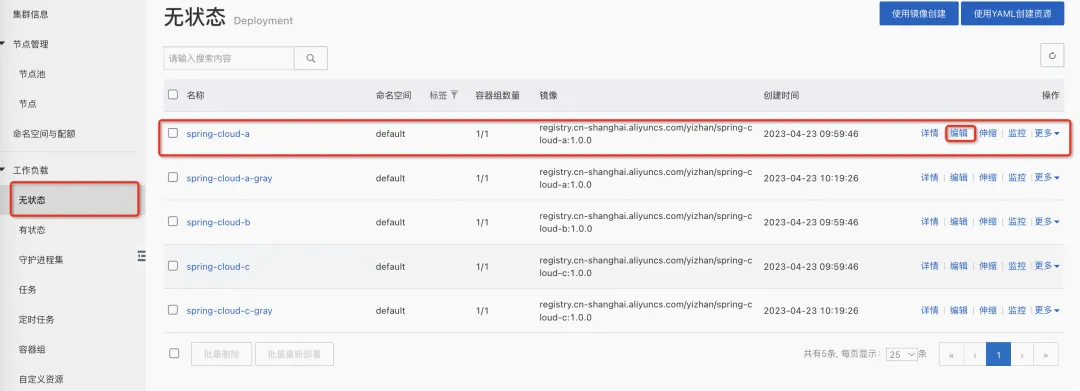Click the 使用镜像创建 button
This screenshot has width=1080, height=391.
pyautogui.click(x=919, y=13)
